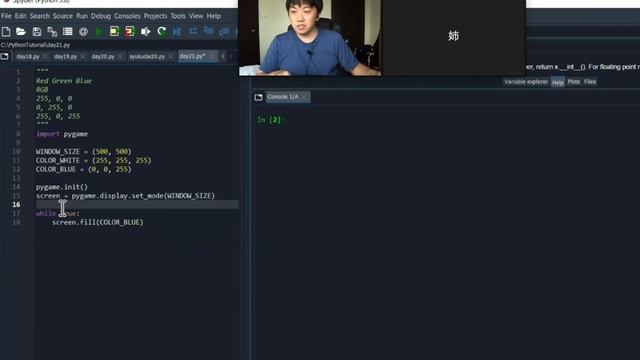Switch to the day18.py editor tab

click(x=28, y=56)
